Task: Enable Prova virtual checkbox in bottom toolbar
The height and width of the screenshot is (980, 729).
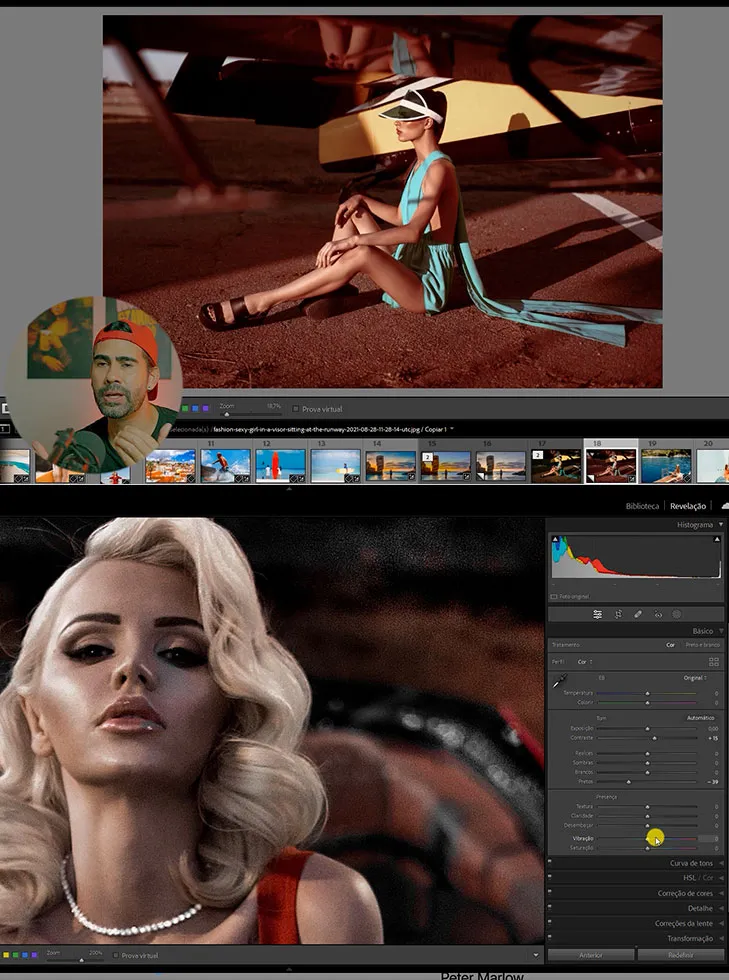Action: point(115,956)
